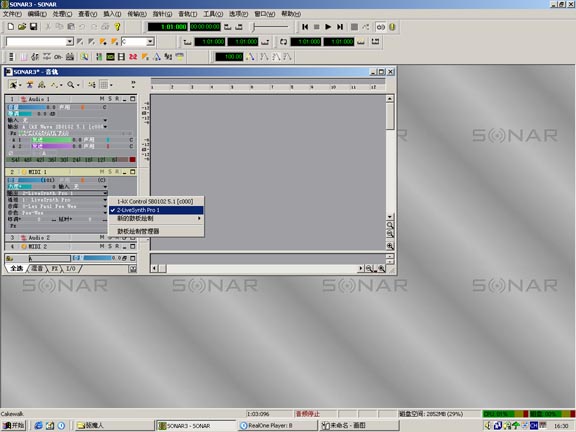Arm the Audio 1 track for recording

click(117, 99)
